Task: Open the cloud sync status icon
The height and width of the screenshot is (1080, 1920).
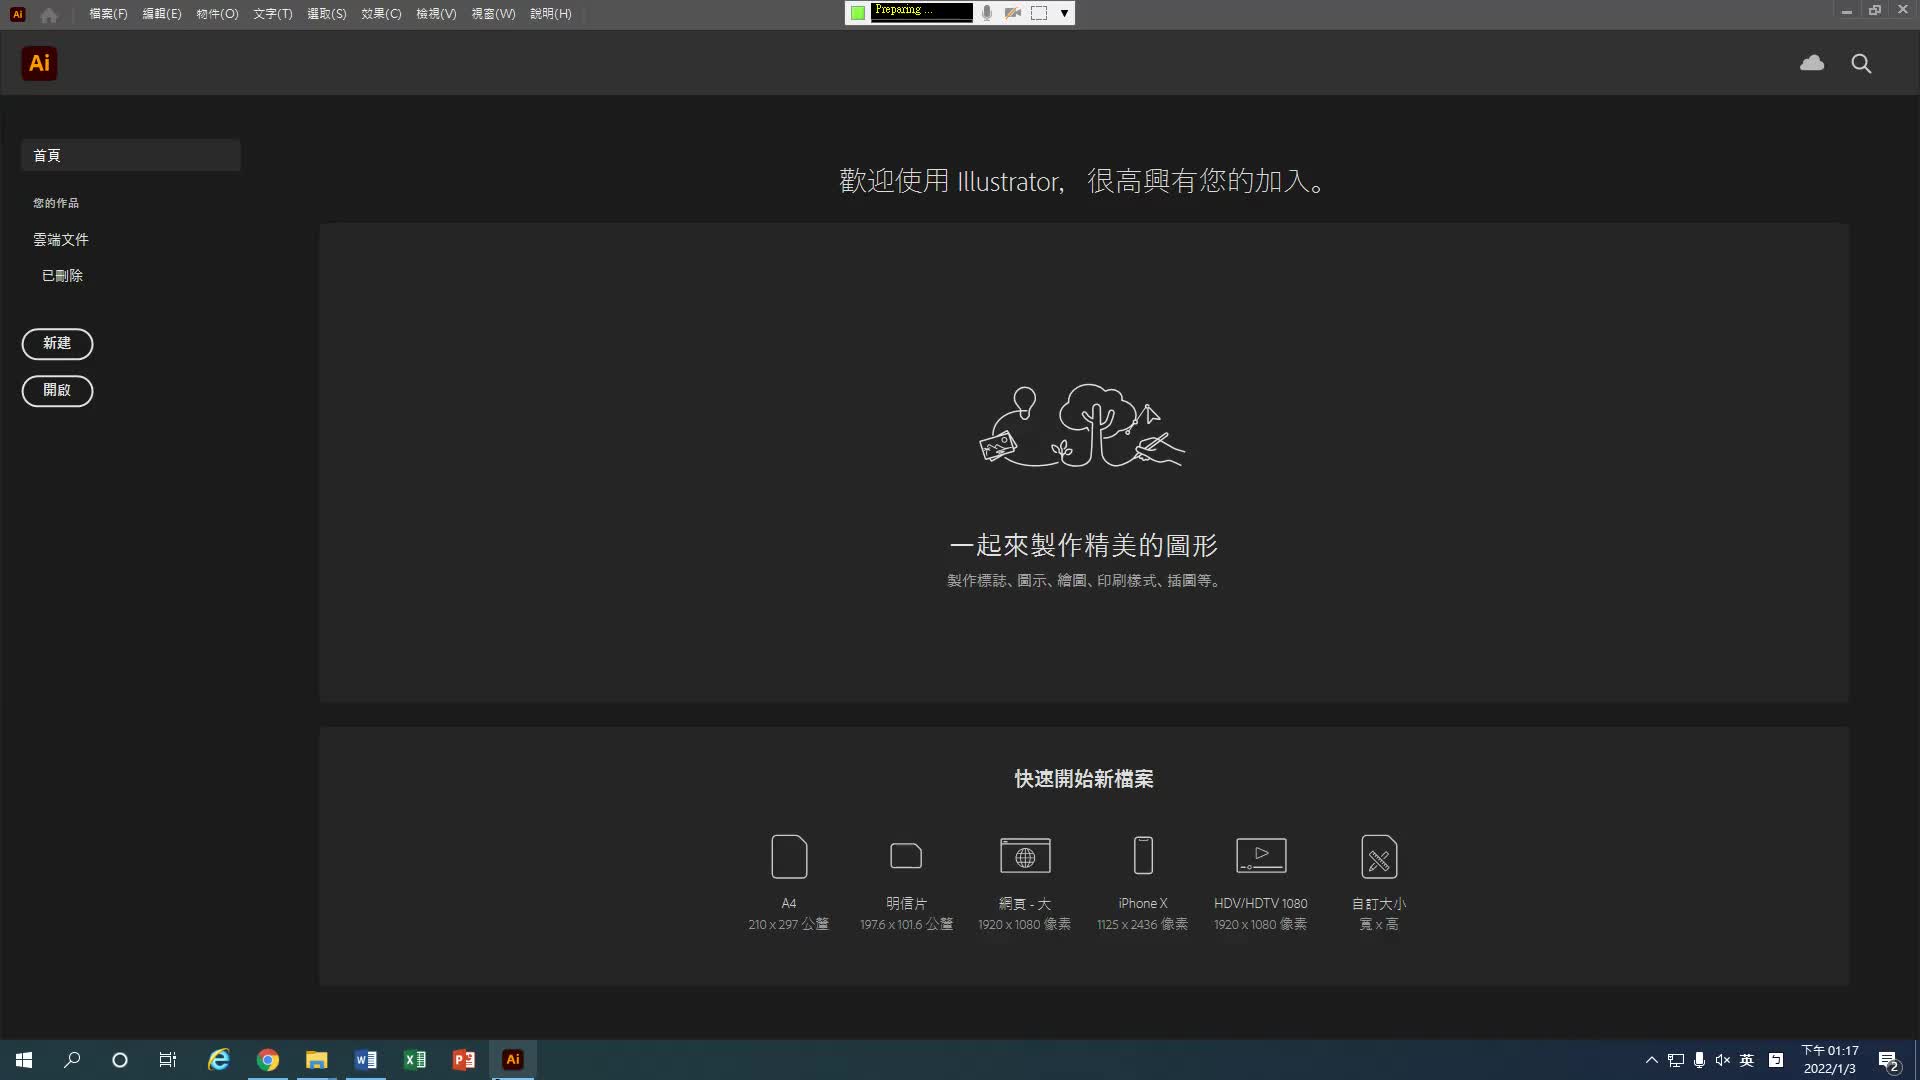Action: tap(1812, 63)
